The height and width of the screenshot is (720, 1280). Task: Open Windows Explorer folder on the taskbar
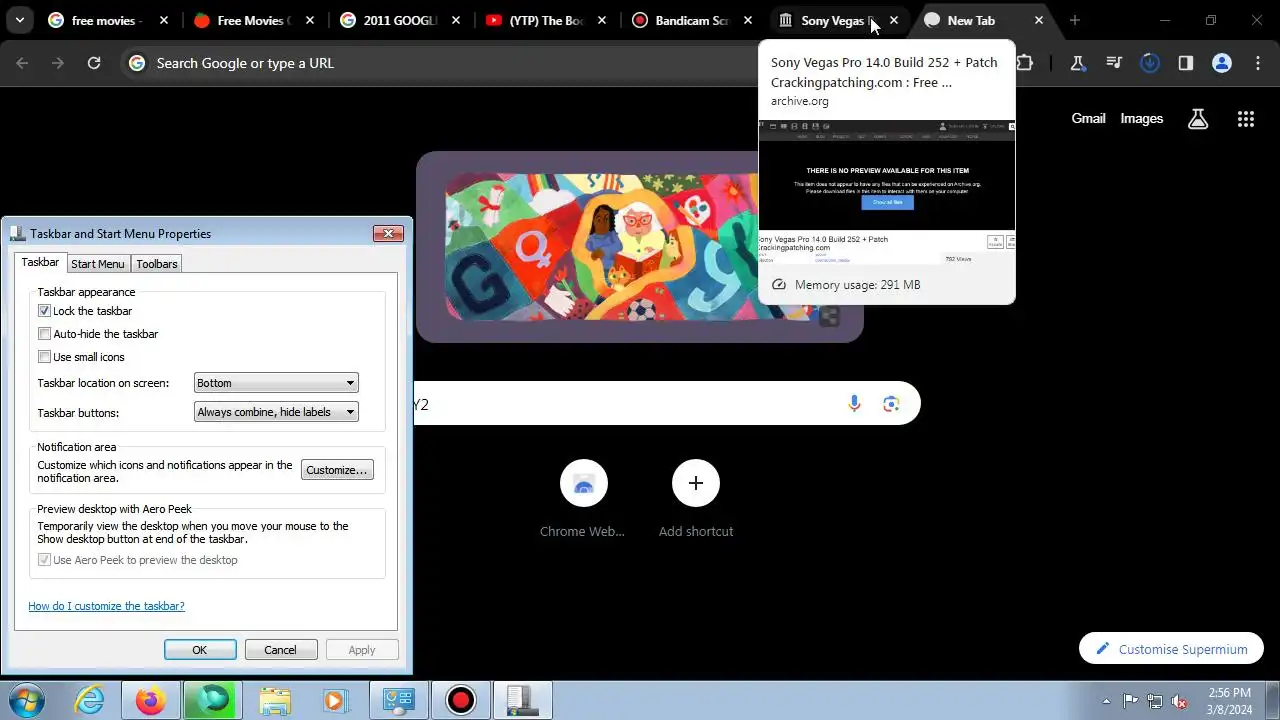(x=275, y=700)
